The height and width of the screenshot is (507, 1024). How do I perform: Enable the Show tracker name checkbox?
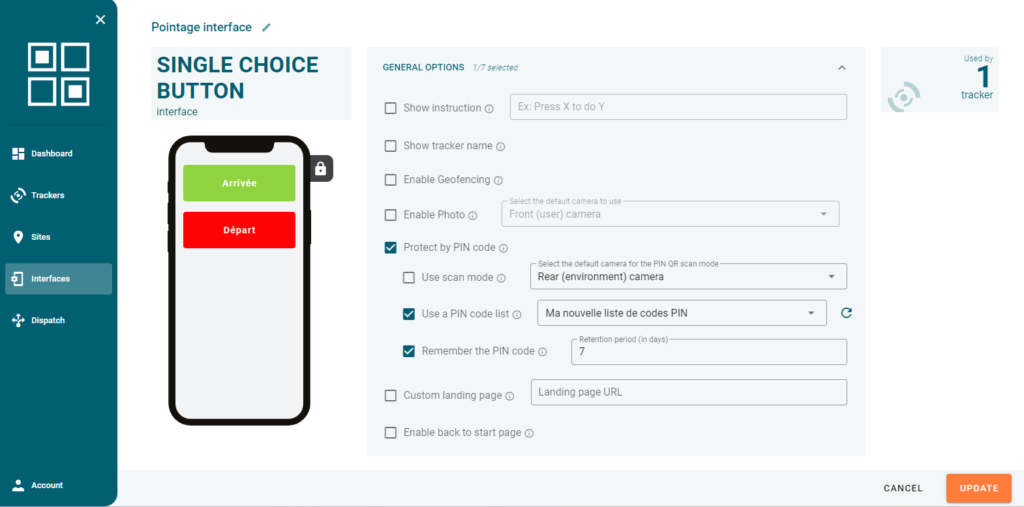coord(391,146)
